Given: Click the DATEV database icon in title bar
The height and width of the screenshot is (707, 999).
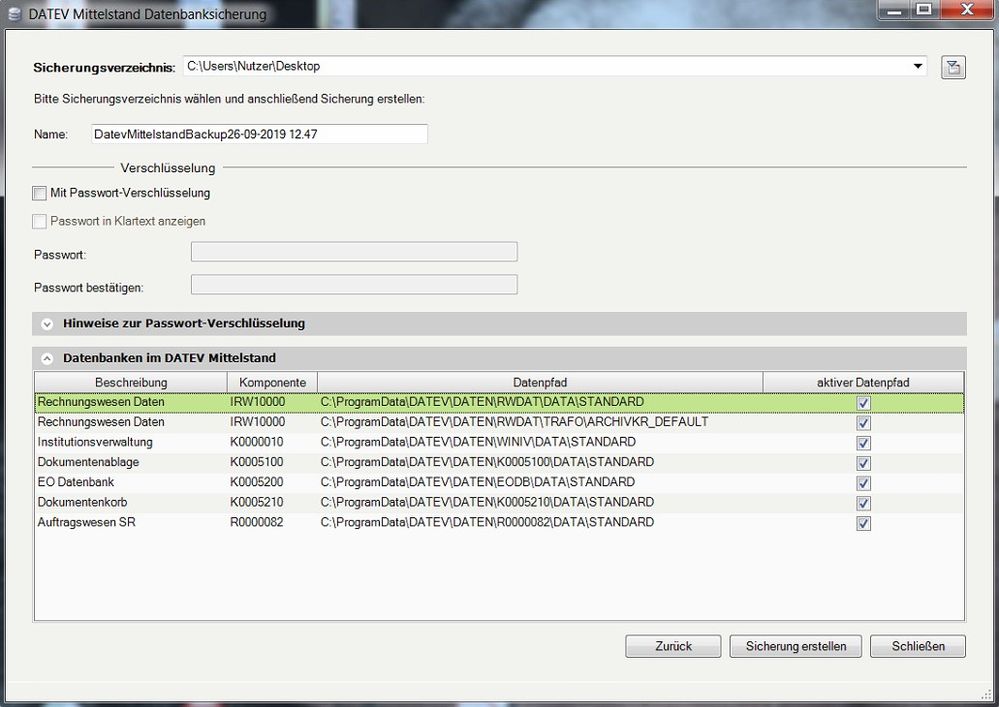Looking at the screenshot, I should [13, 14].
